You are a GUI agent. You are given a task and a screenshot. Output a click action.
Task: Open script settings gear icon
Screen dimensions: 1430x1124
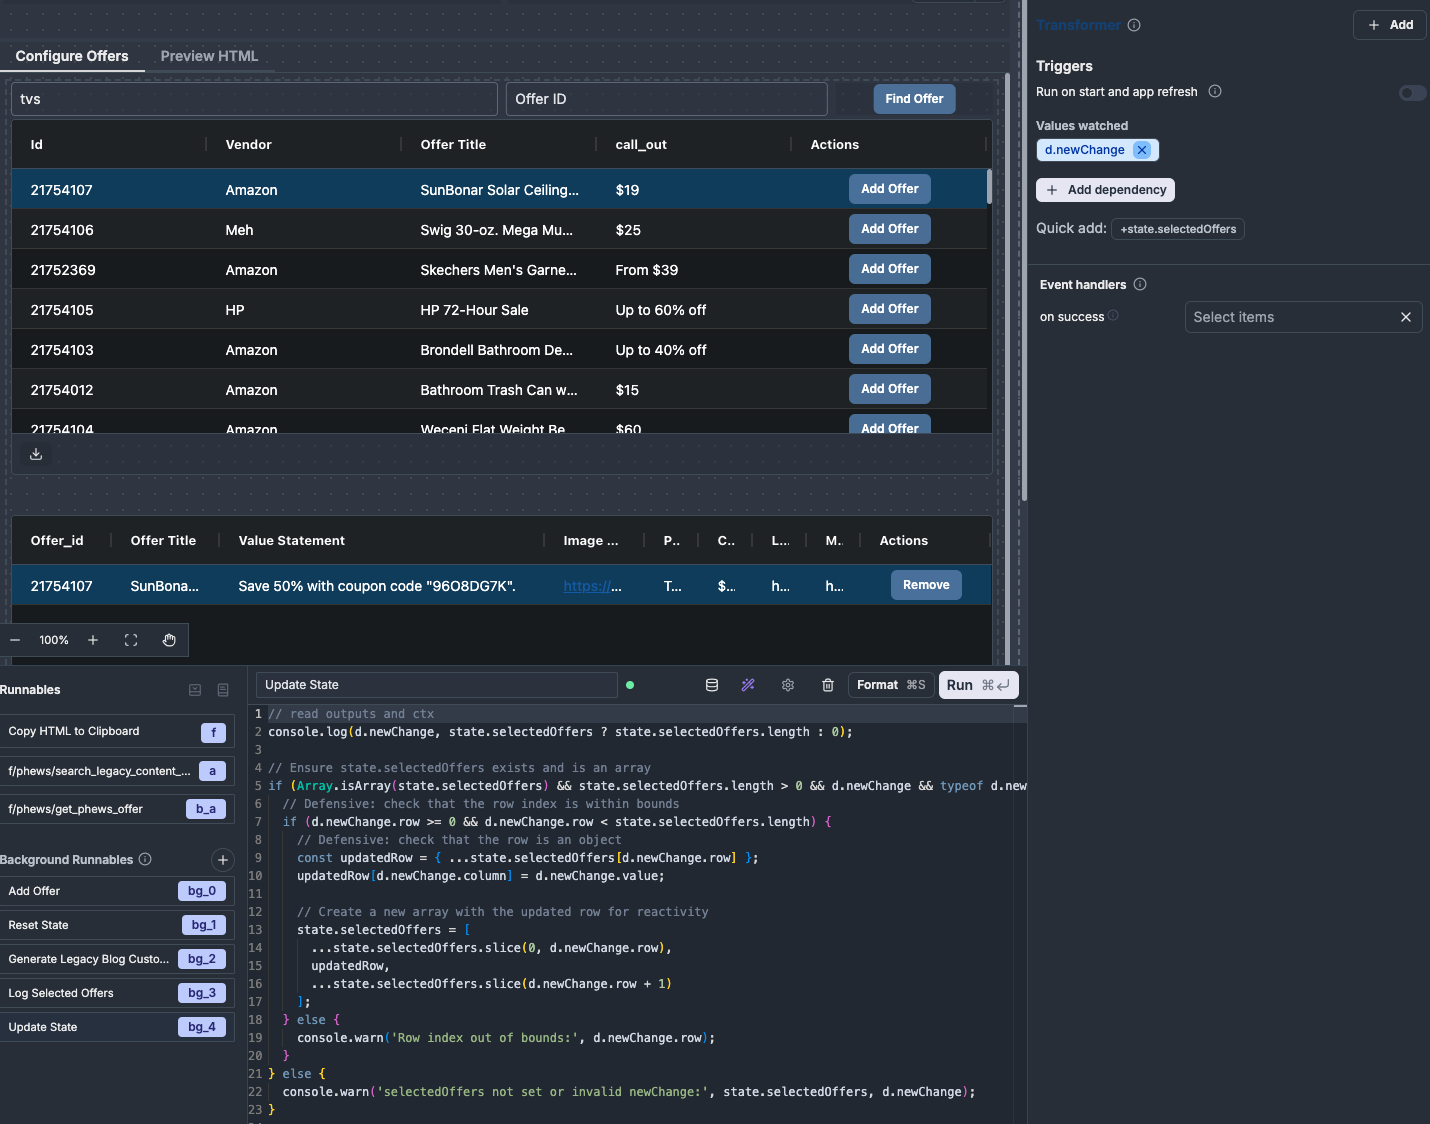click(x=788, y=685)
